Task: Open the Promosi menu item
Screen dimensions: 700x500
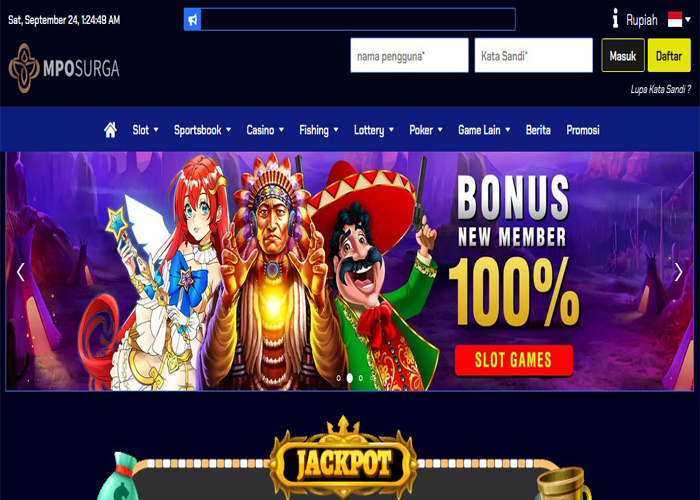Action: coord(583,130)
